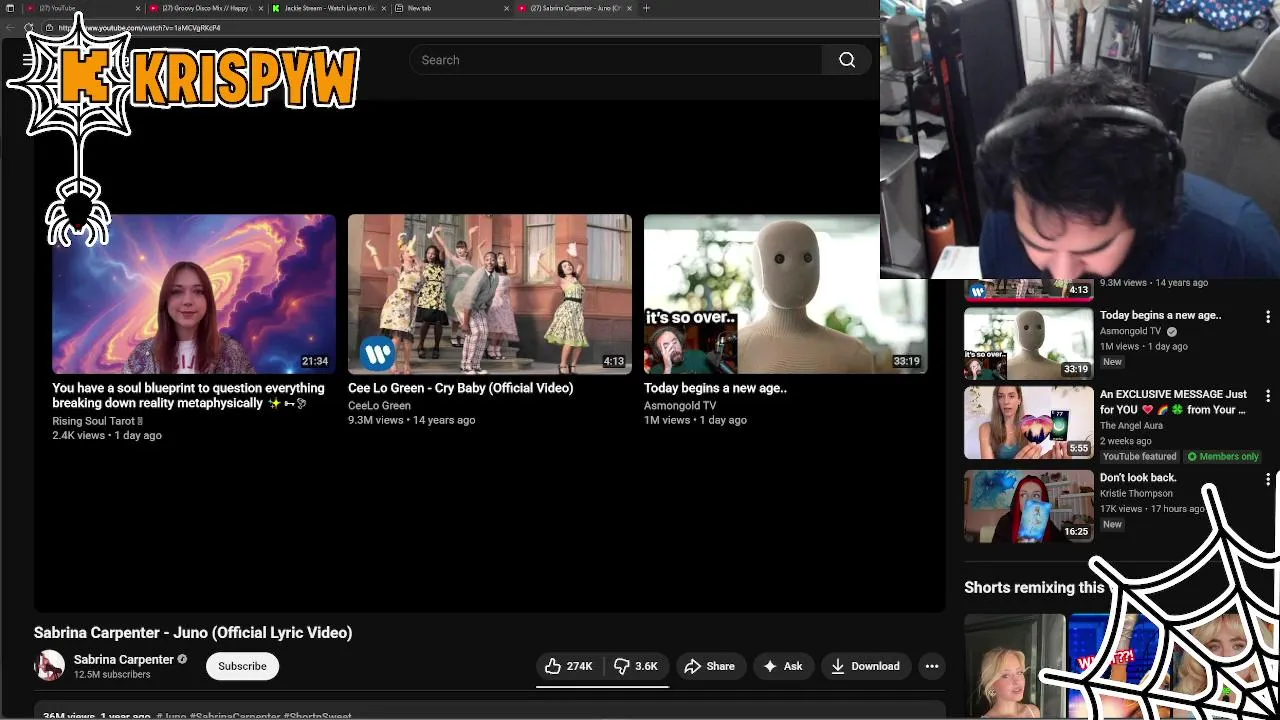Click the browser address bar URL
This screenshot has height=720, width=1280.
(139, 28)
